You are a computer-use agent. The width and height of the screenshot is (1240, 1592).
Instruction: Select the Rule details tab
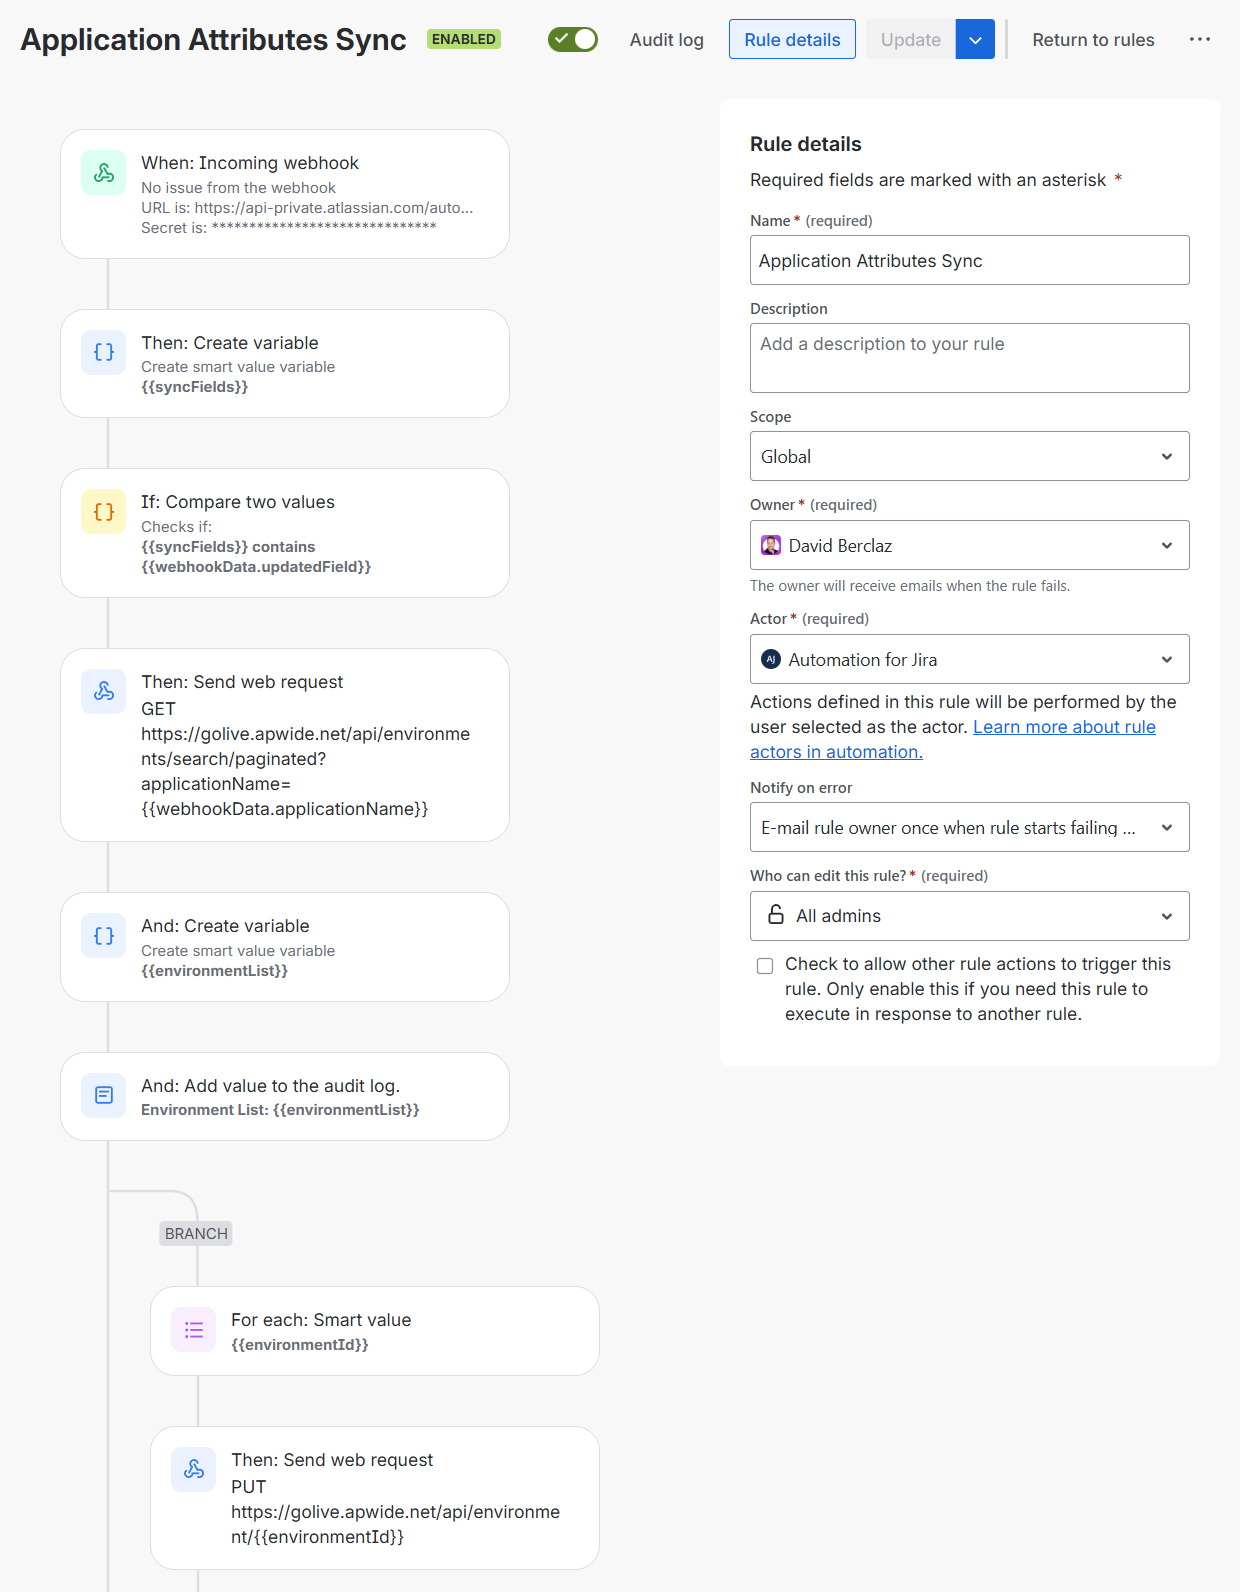click(792, 40)
